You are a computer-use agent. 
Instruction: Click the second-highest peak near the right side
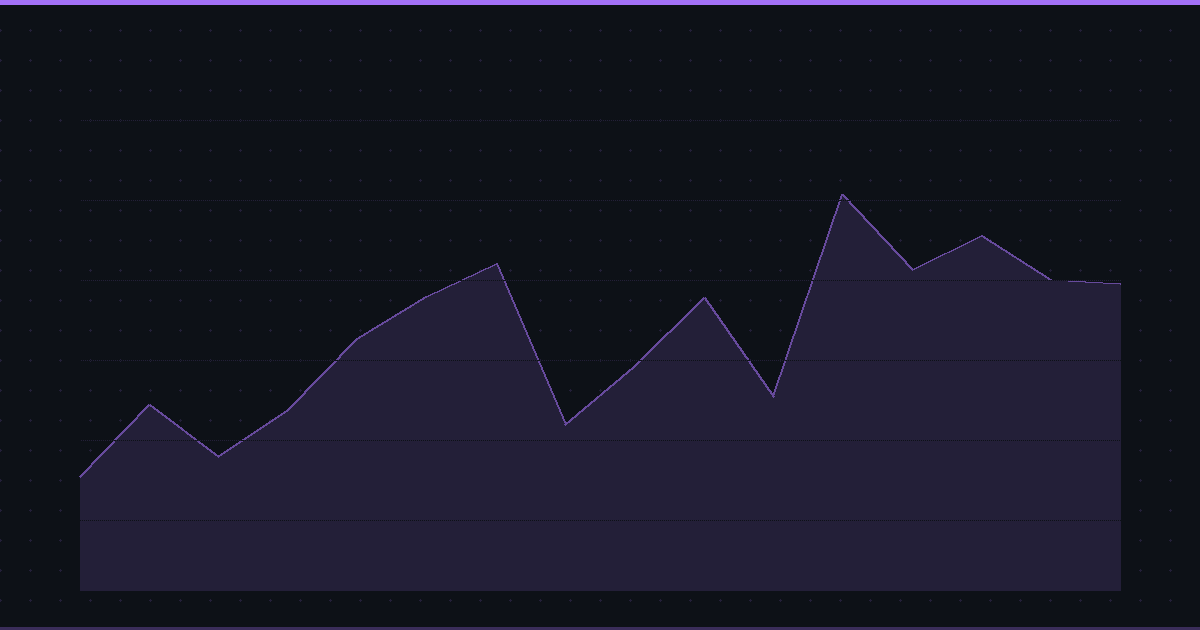(x=982, y=236)
